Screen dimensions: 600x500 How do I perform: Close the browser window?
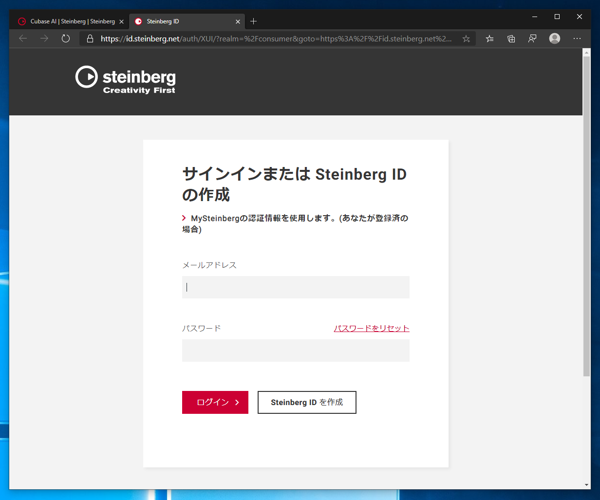579,17
